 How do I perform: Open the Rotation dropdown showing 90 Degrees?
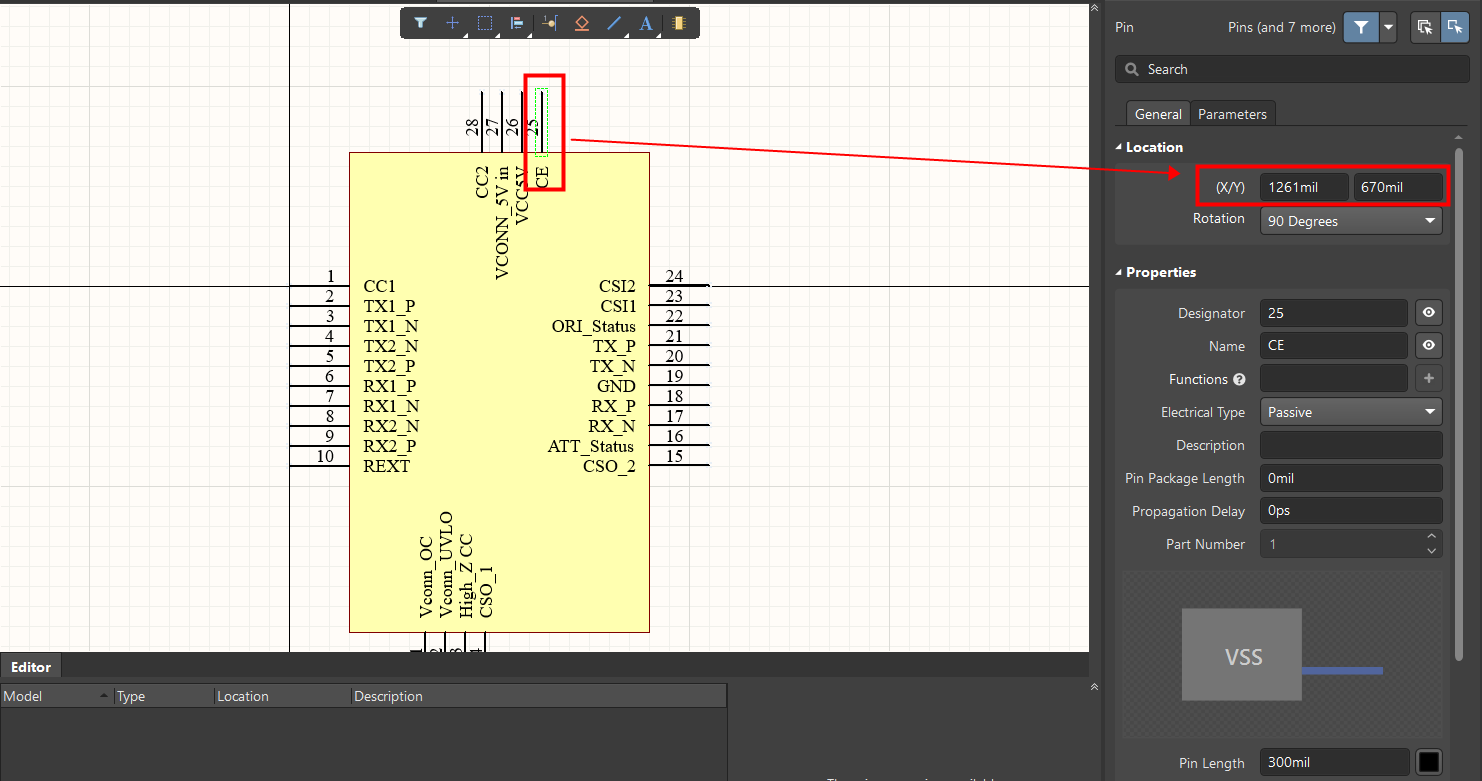coord(1351,221)
